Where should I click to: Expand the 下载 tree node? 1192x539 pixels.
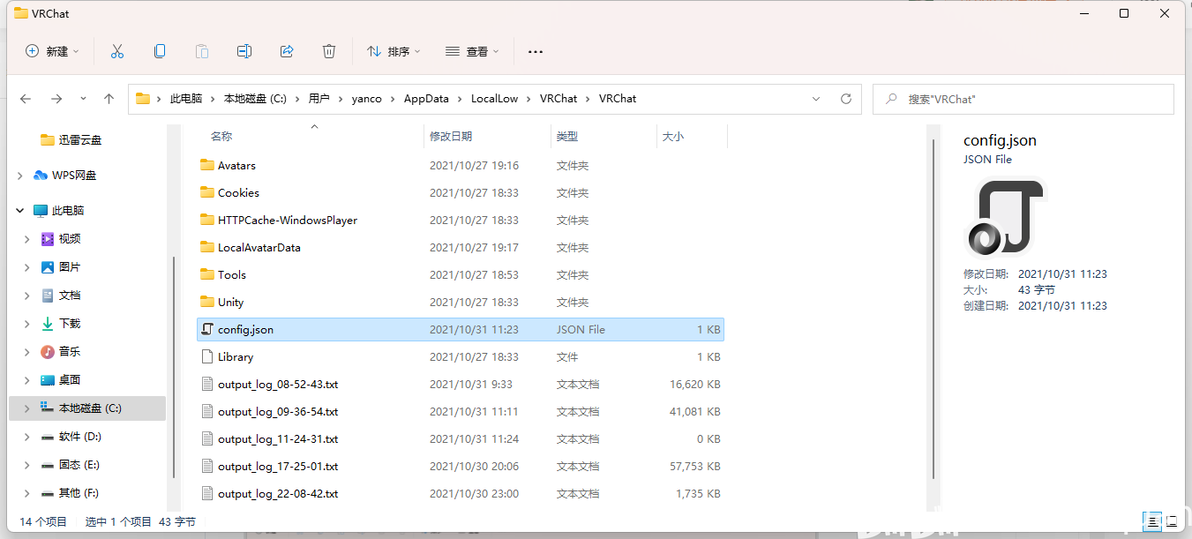pos(27,323)
